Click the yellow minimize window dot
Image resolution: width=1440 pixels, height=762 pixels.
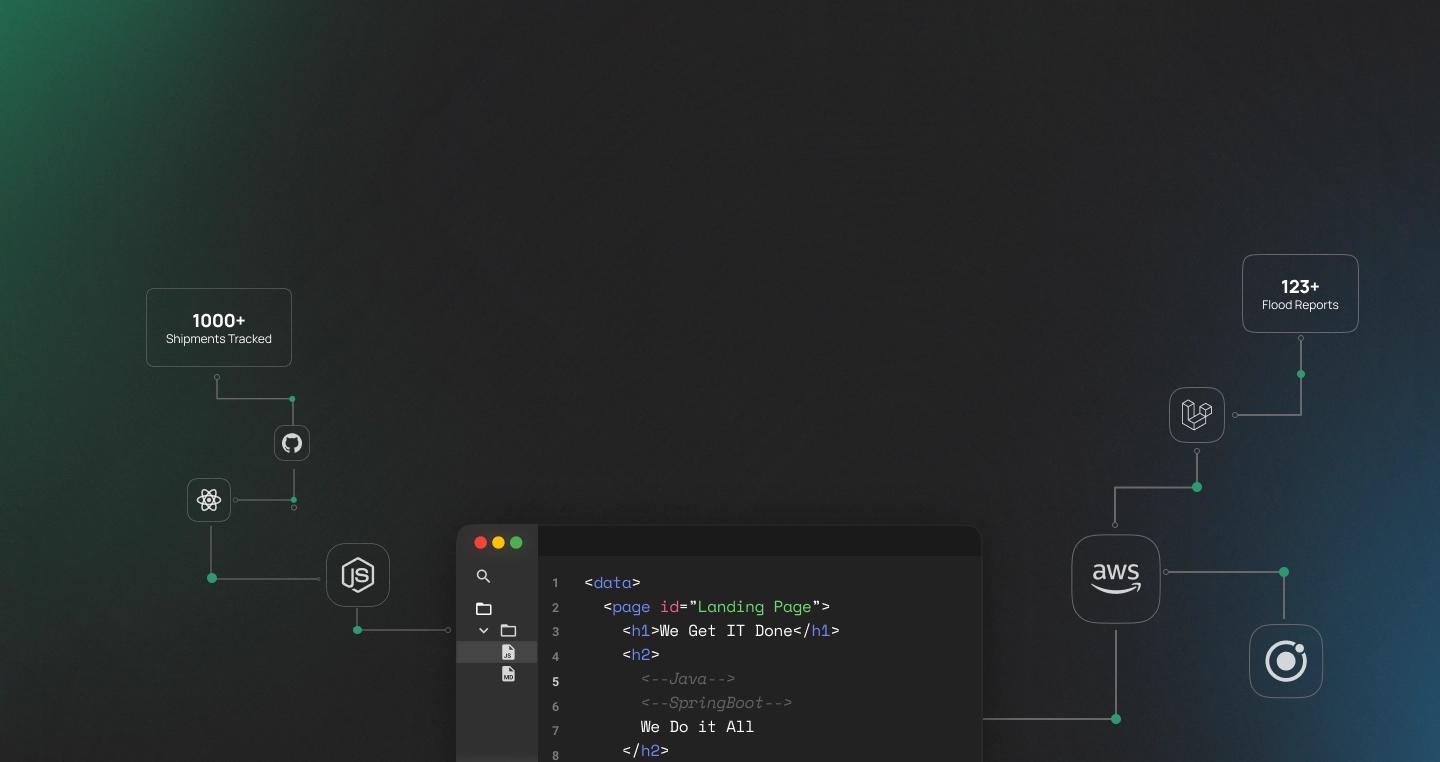[498, 543]
